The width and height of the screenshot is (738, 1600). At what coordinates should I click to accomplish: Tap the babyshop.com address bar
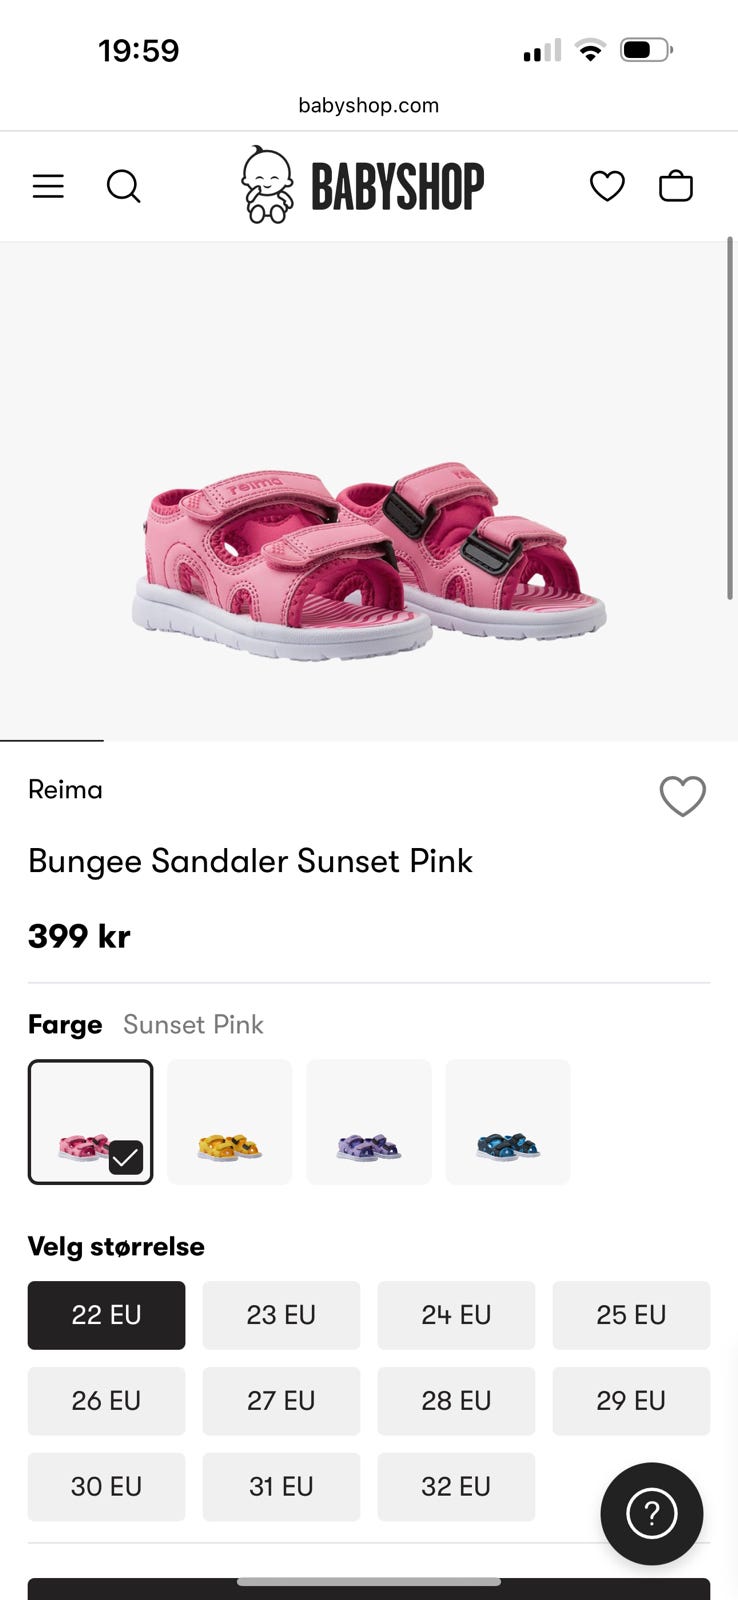[x=369, y=105]
